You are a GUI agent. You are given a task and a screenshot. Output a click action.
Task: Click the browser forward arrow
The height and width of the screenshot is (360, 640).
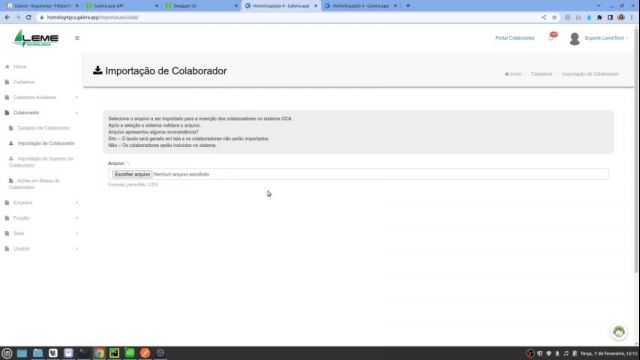pyautogui.click(x=18, y=18)
